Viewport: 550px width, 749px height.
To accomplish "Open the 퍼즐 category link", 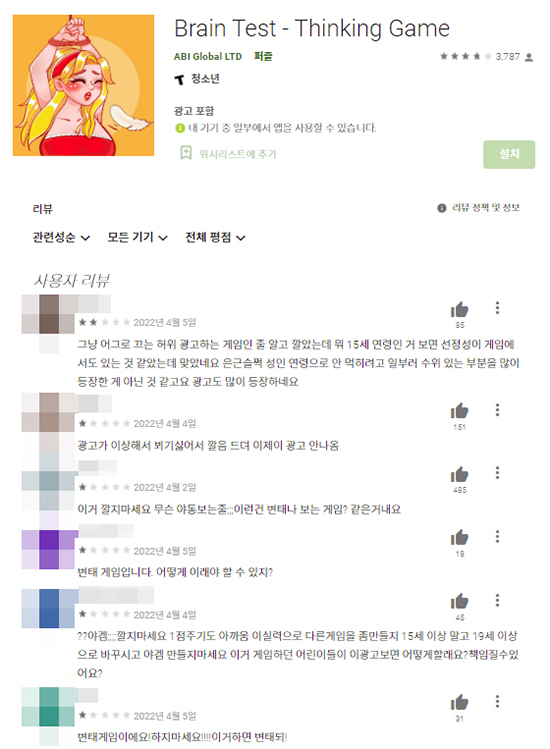I will (263, 56).
